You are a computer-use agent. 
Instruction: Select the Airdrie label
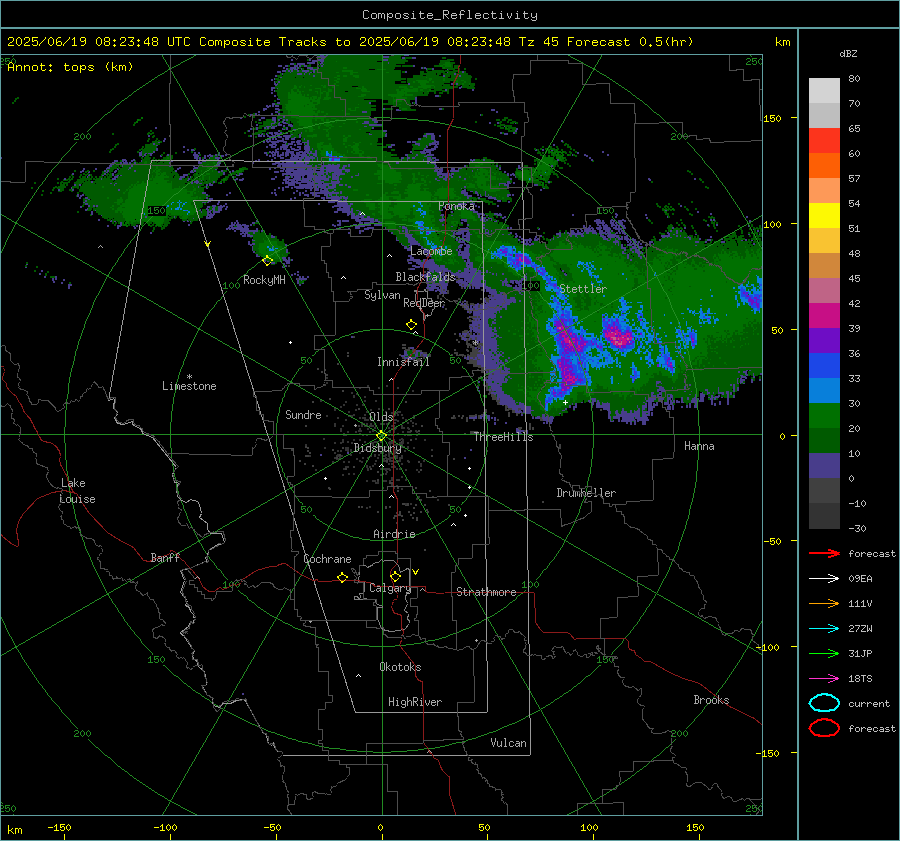point(394,534)
